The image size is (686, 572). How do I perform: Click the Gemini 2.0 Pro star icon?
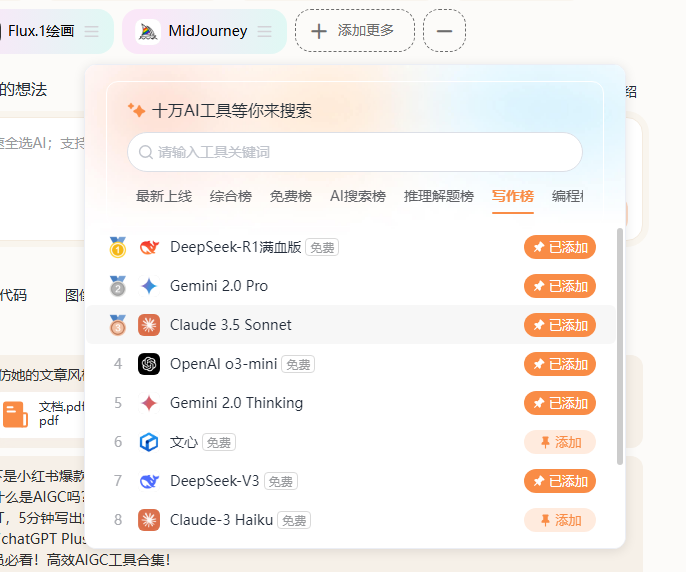[149, 286]
